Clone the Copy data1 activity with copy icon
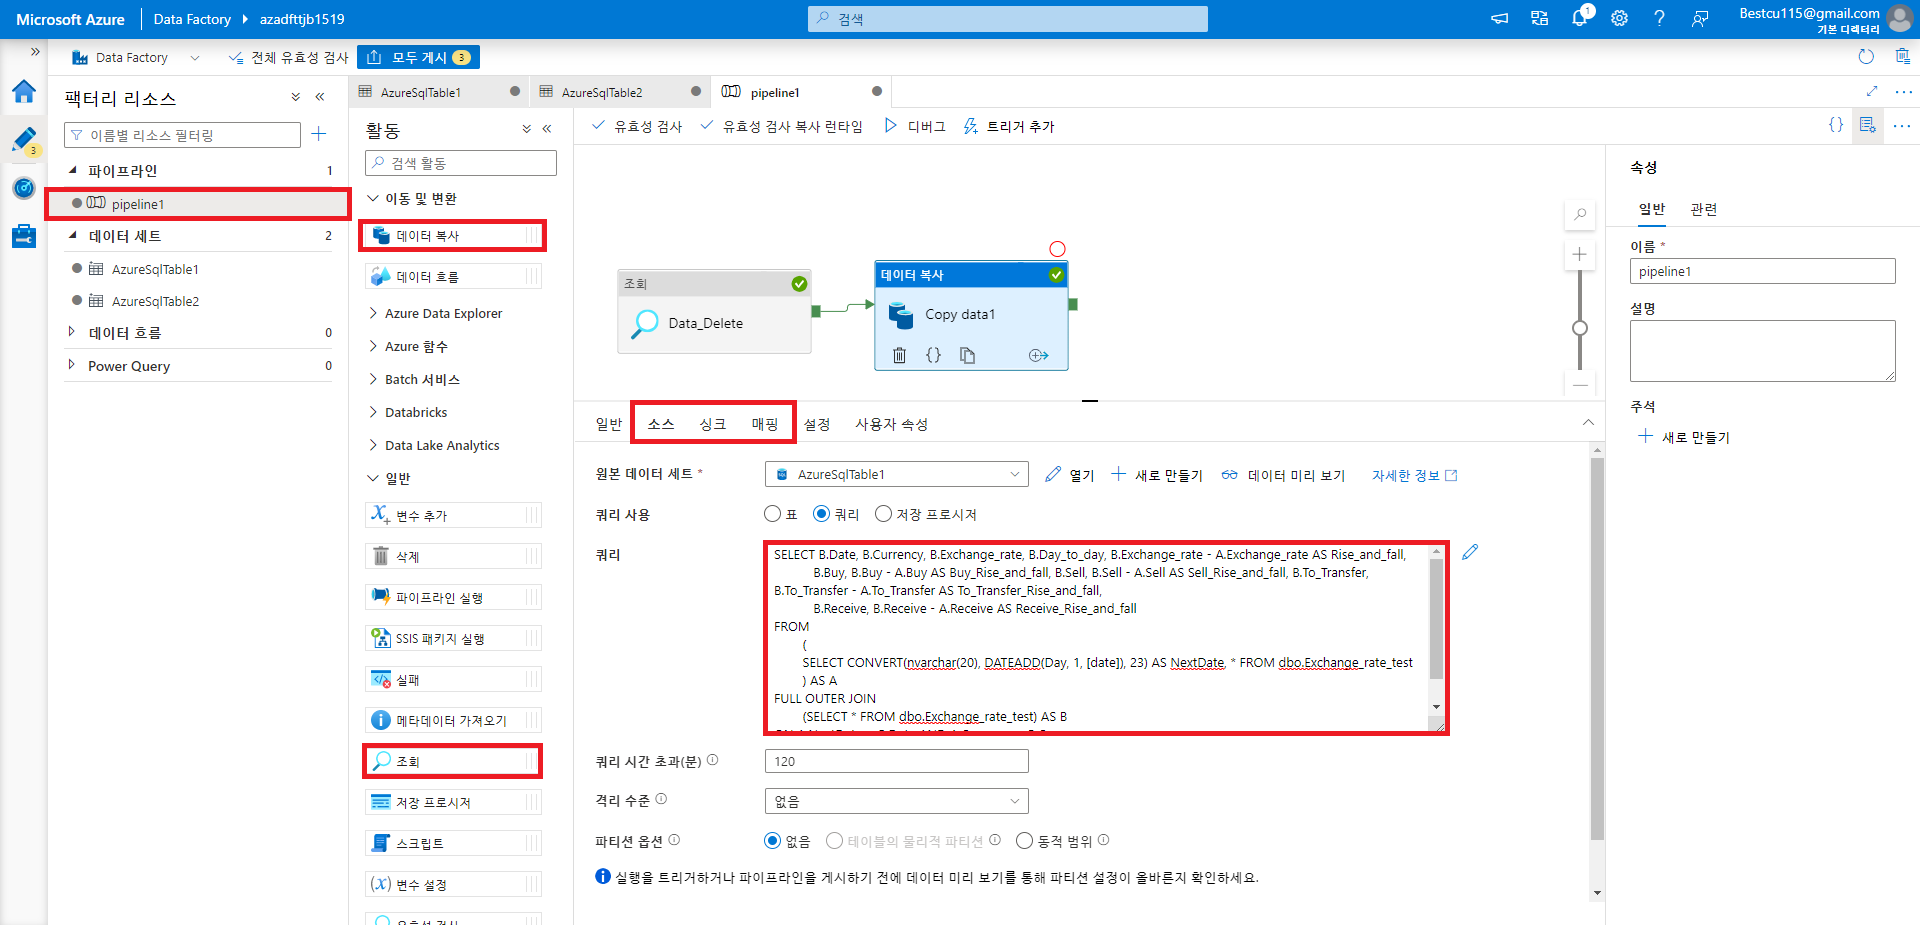The height and width of the screenshot is (925, 1920). coord(967,355)
